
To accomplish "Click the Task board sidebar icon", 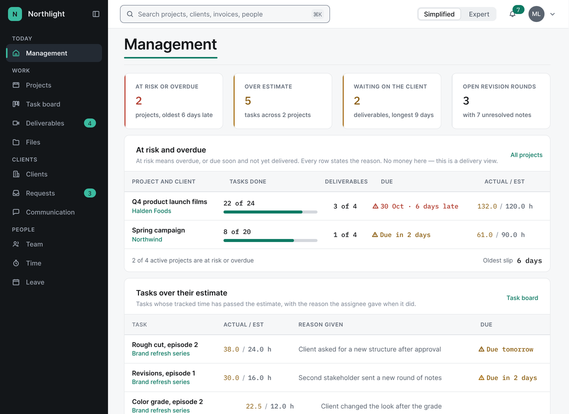I will click(x=16, y=104).
